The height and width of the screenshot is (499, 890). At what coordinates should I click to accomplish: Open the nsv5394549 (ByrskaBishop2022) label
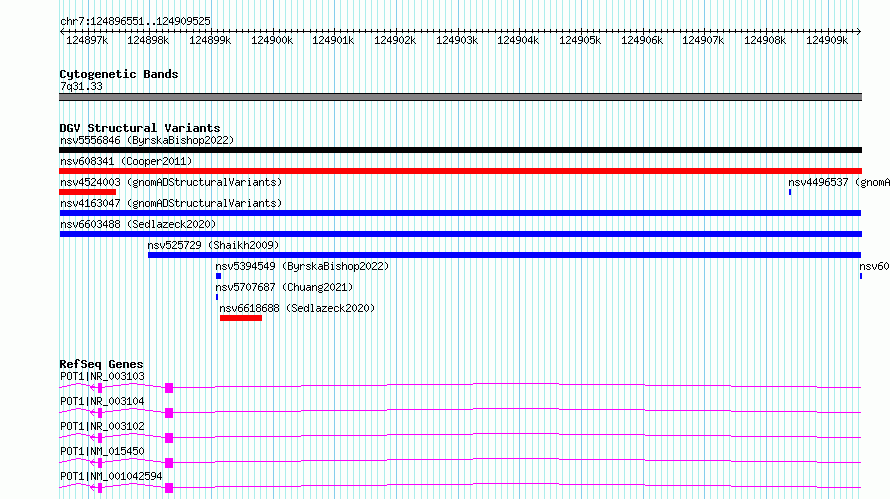302,266
